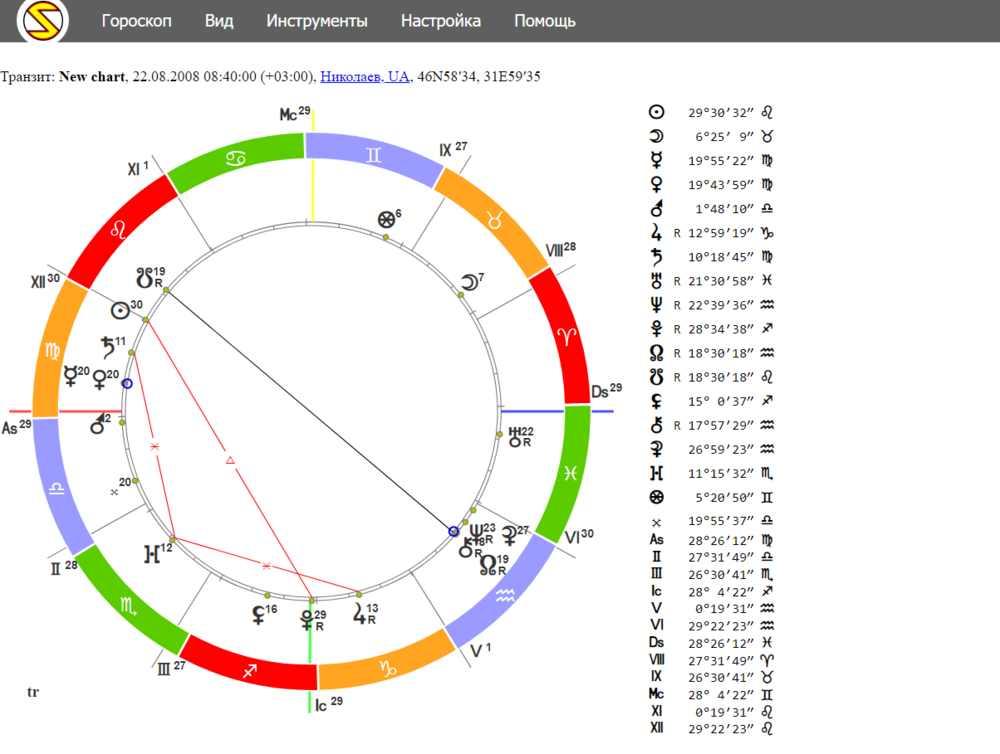Click the Aries sign segment on zodiac ring
This screenshot has height=754, width=1000.
coord(565,337)
